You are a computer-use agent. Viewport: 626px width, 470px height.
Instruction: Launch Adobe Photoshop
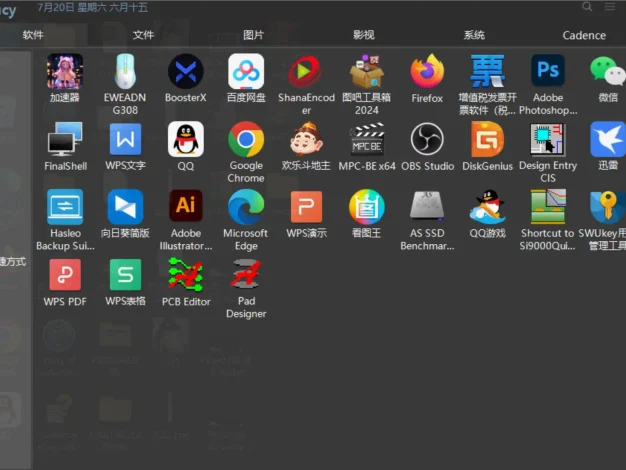(548, 71)
